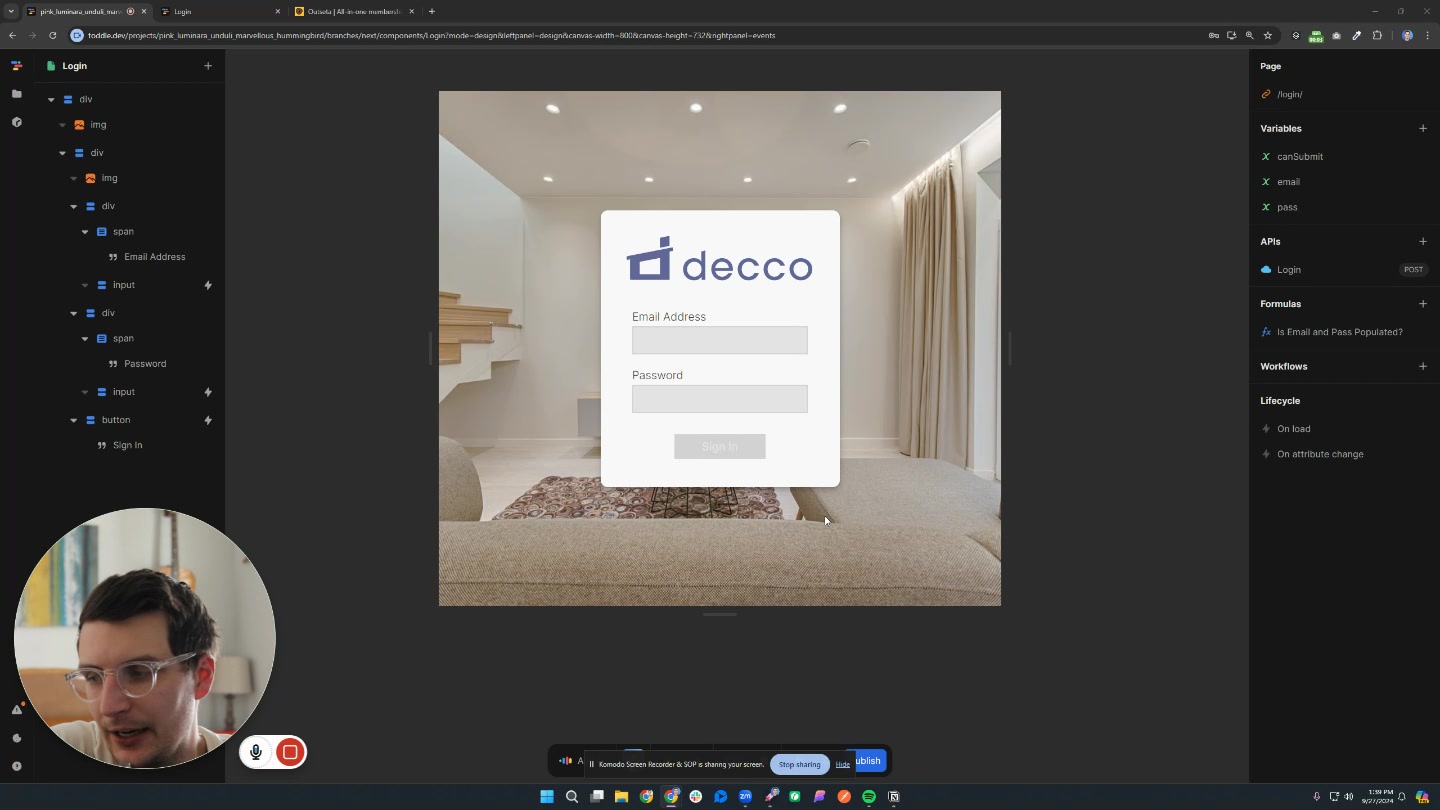The height and width of the screenshot is (810, 1440).
Task: Add a new formula with plus icon
Action: coord(1423,304)
